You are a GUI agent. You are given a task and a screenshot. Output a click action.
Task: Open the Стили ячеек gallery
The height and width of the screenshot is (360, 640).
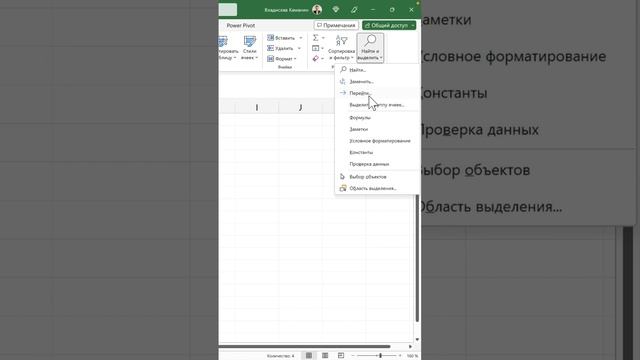(249, 48)
